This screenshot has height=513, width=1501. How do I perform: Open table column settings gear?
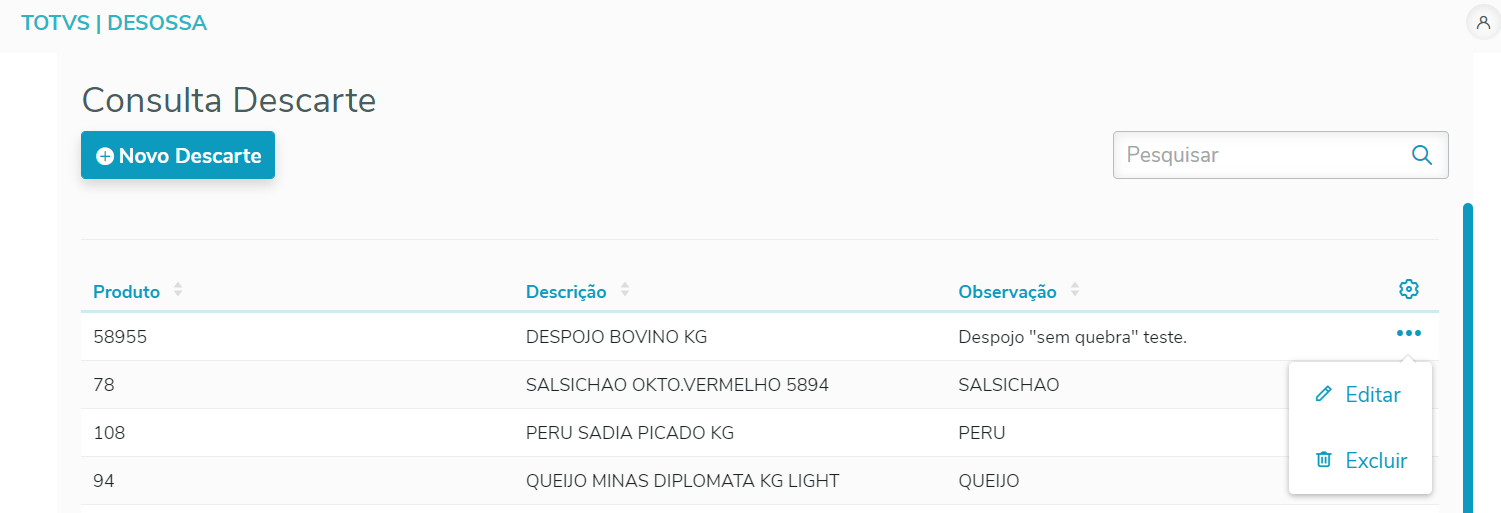1409,290
